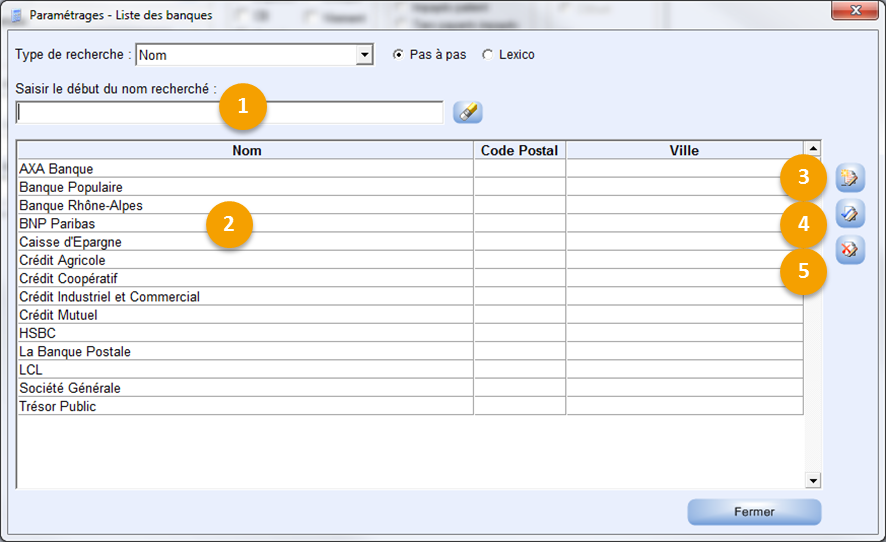Click the 'Ville' column header
886x542 pixels.
click(684, 151)
